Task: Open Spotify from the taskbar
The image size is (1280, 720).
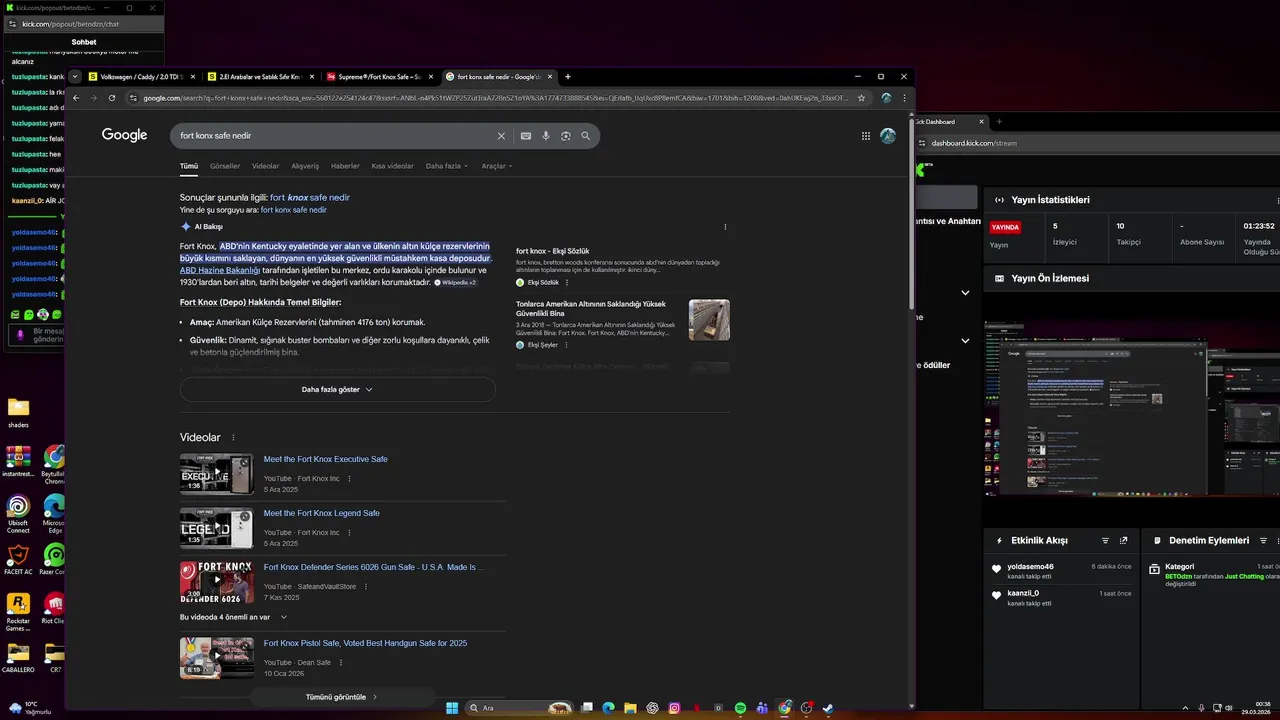Action: pyautogui.click(x=740, y=708)
